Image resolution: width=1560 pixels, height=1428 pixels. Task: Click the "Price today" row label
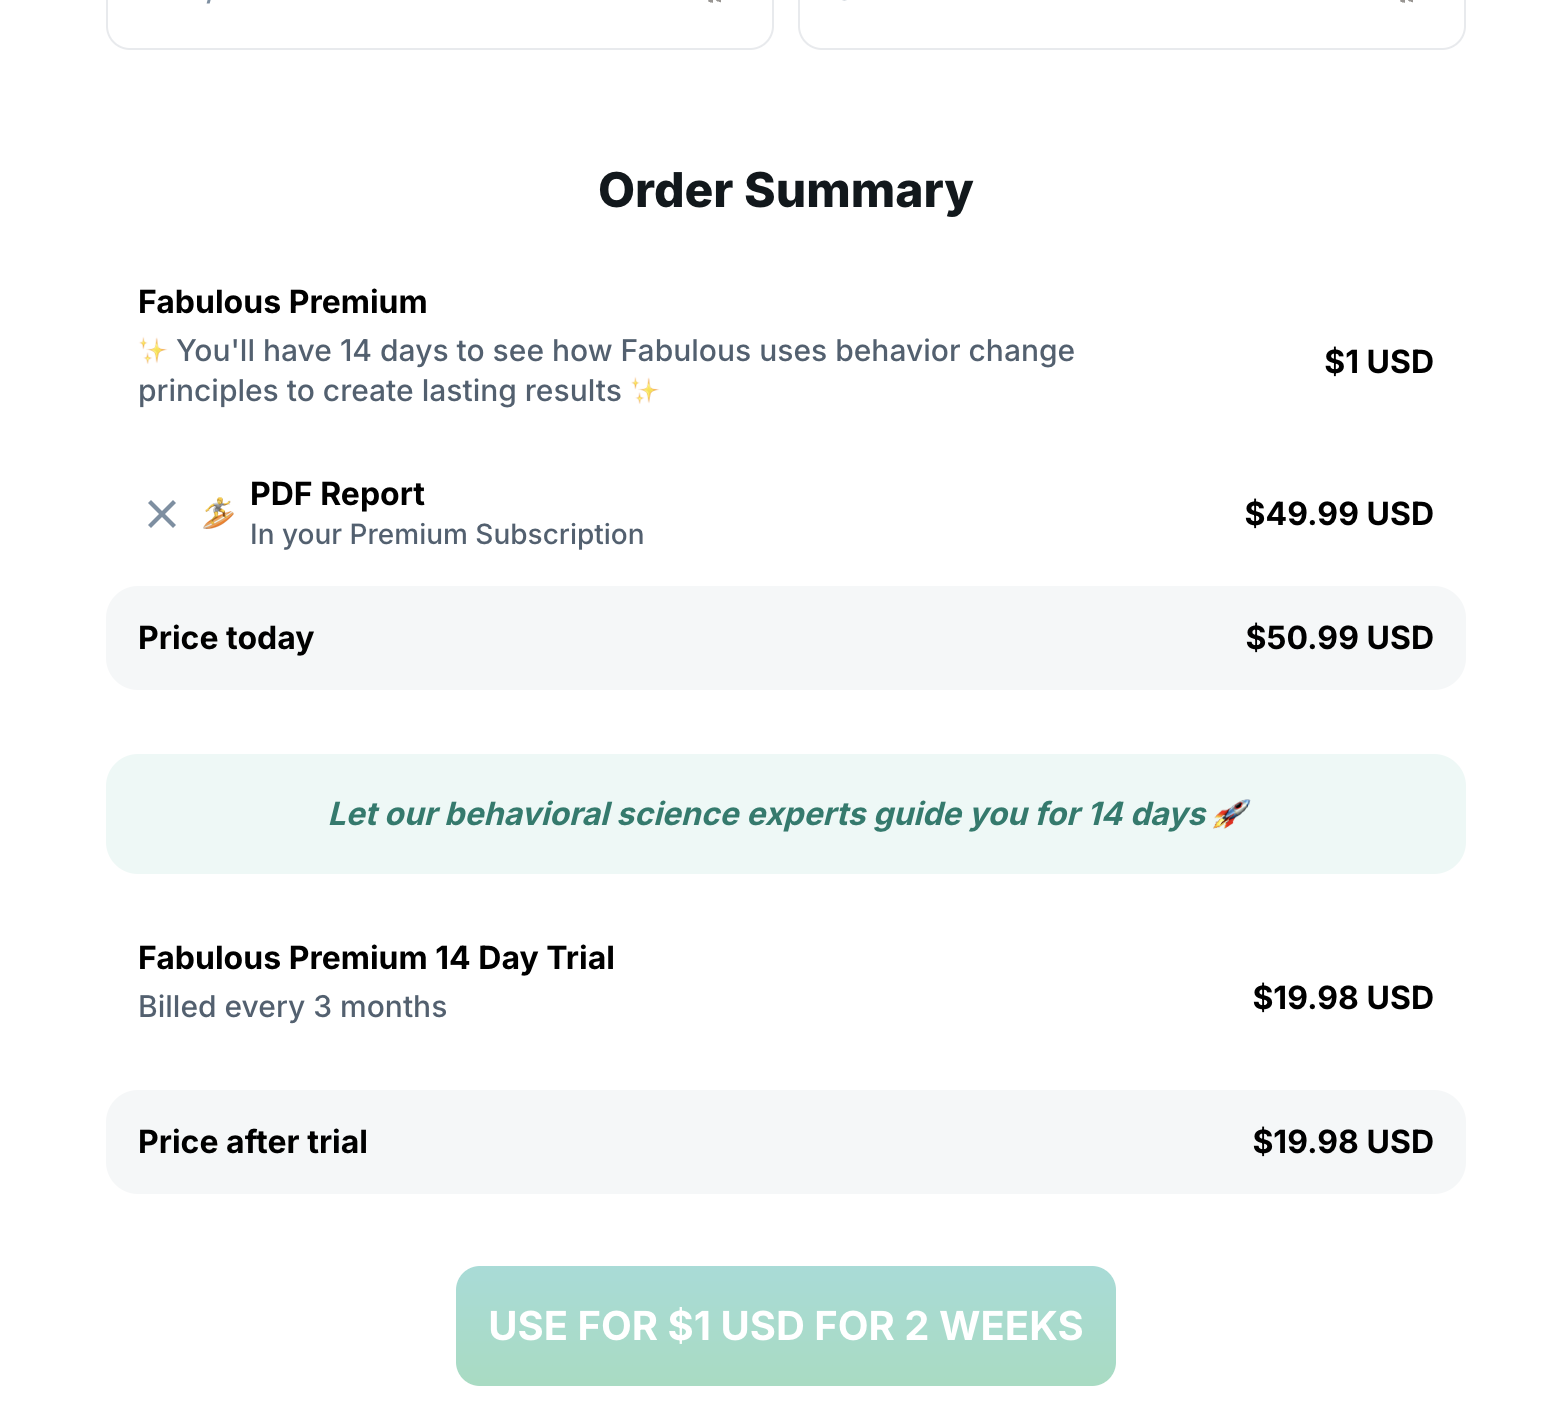(x=226, y=638)
